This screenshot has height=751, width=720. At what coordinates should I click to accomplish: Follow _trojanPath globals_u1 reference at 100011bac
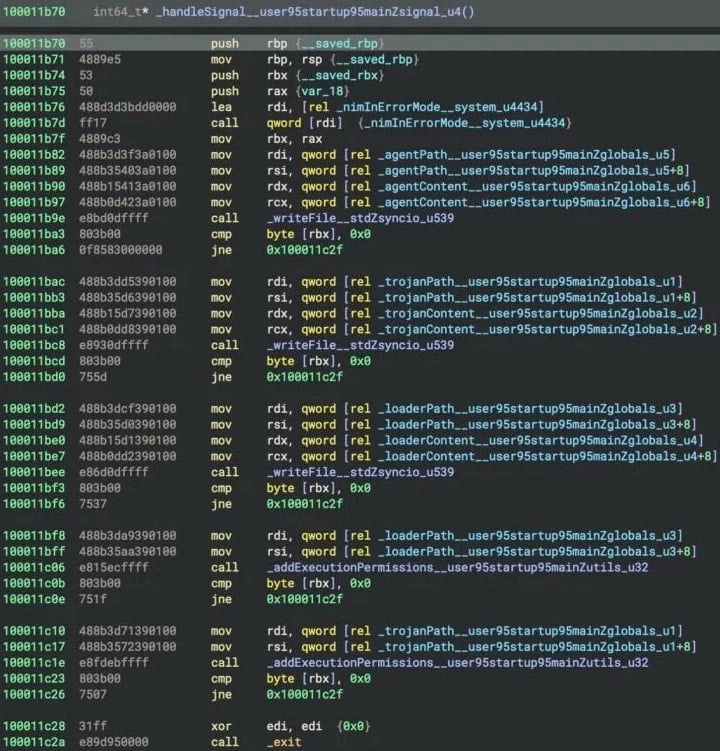pyautogui.click(x=527, y=281)
